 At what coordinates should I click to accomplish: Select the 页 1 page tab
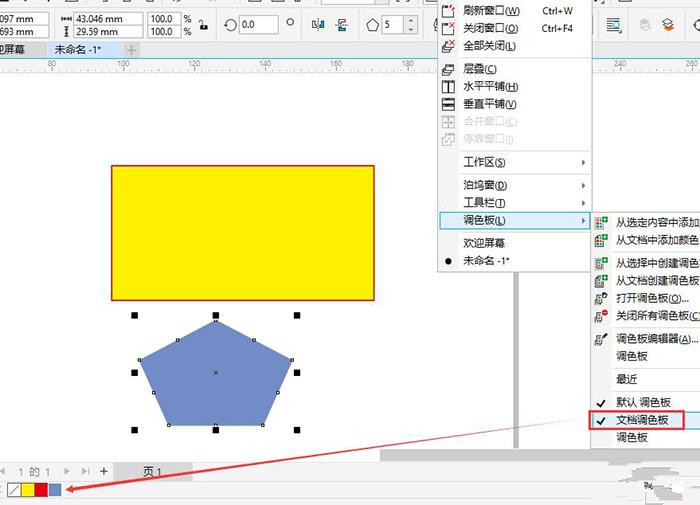pyautogui.click(x=153, y=472)
